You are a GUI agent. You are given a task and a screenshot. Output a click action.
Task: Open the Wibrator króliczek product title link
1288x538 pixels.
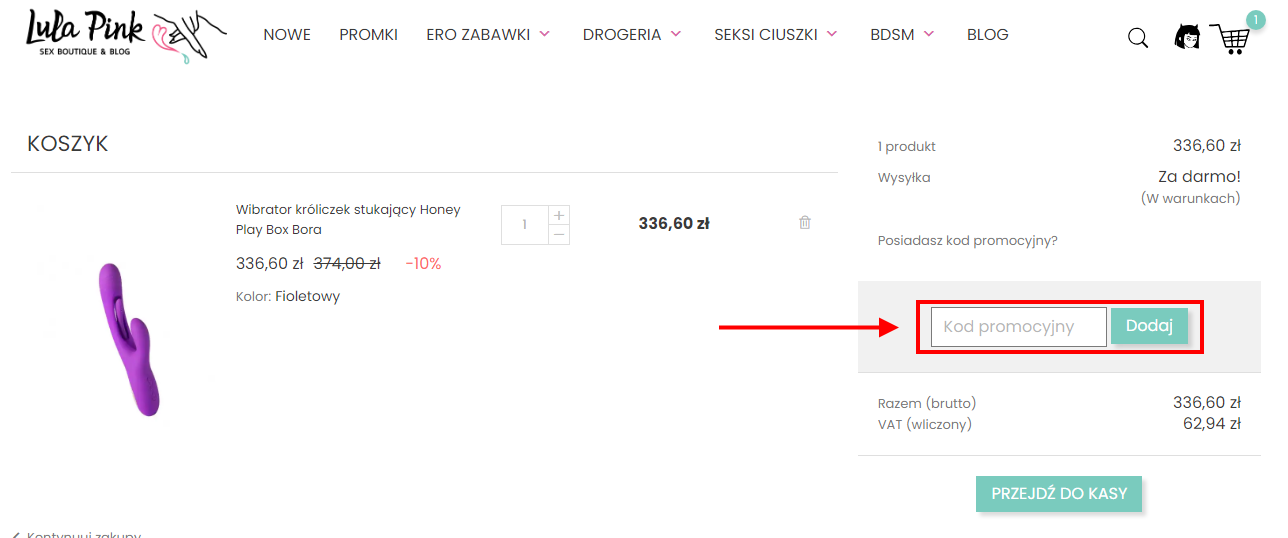coord(348,219)
